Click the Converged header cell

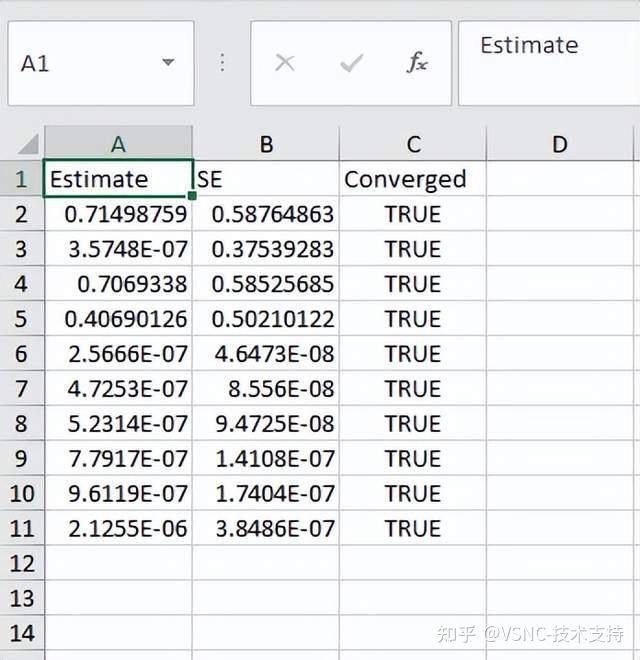click(x=413, y=179)
